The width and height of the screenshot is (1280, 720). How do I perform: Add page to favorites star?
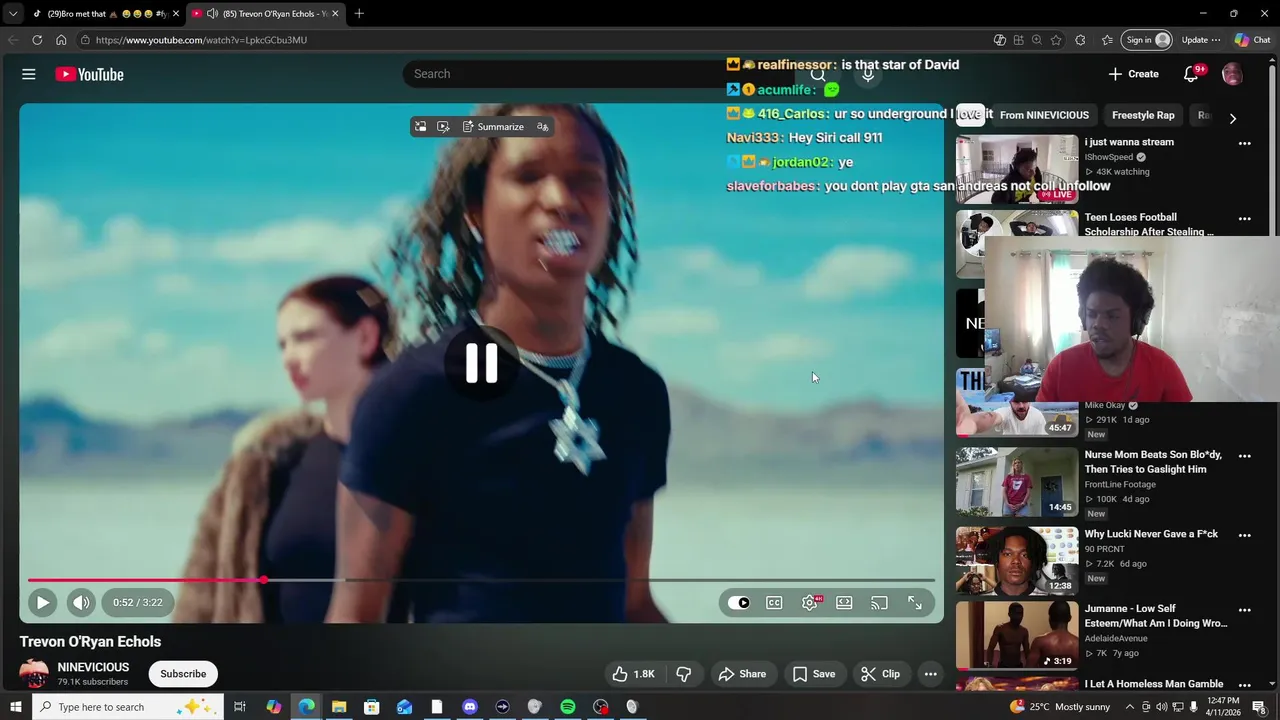point(1056,40)
